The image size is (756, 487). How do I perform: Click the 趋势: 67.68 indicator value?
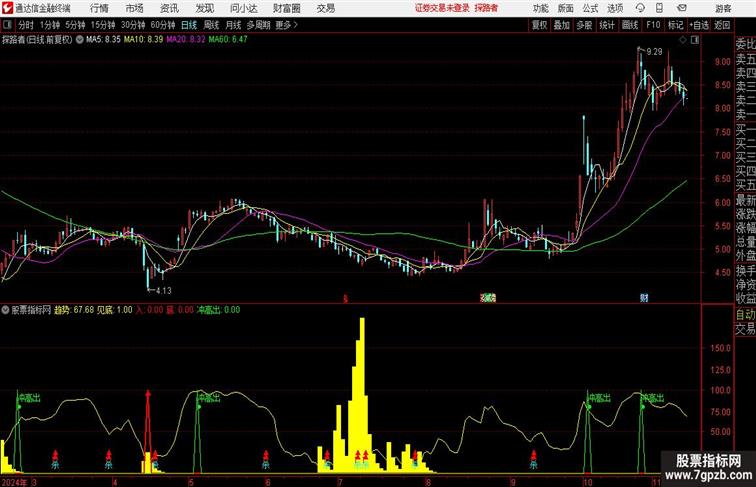point(74,310)
